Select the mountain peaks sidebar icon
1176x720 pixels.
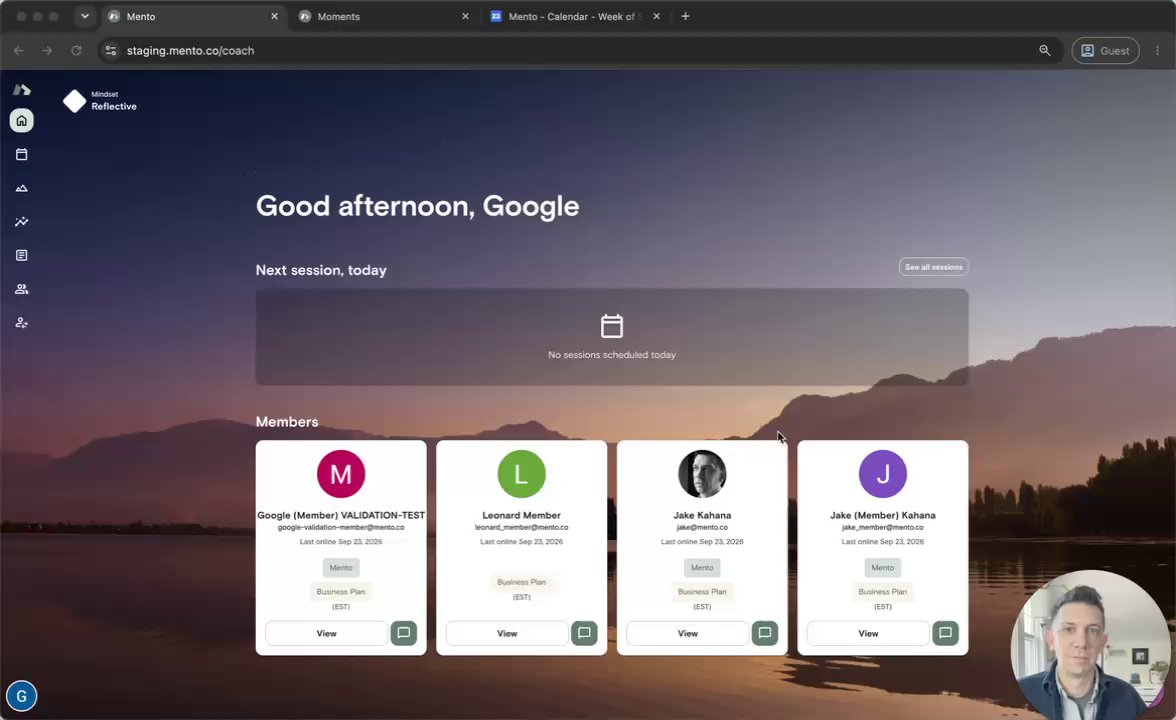(22, 188)
